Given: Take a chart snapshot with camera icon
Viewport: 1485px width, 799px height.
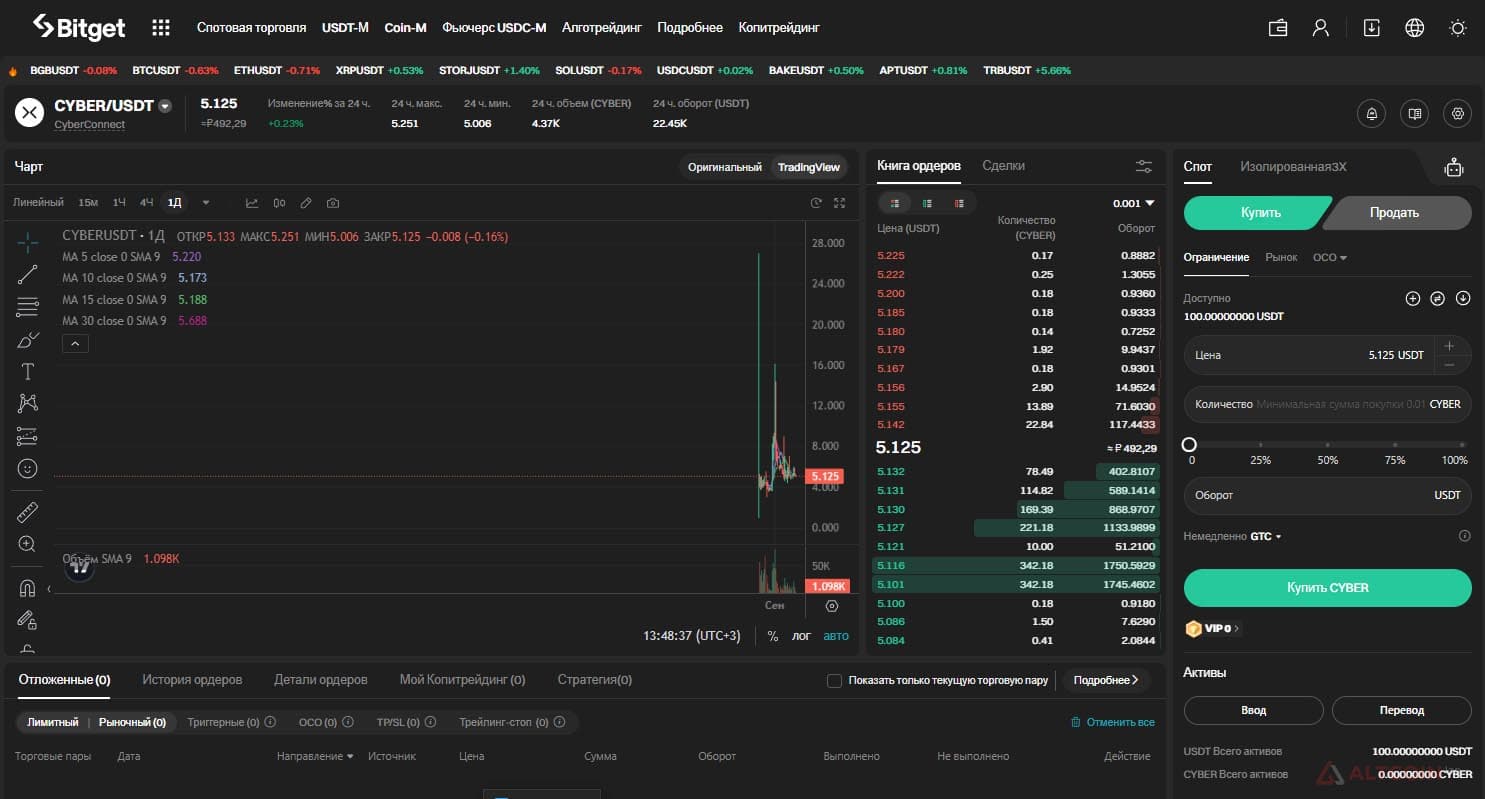Looking at the screenshot, I should pyautogui.click(x=333, y=203).
